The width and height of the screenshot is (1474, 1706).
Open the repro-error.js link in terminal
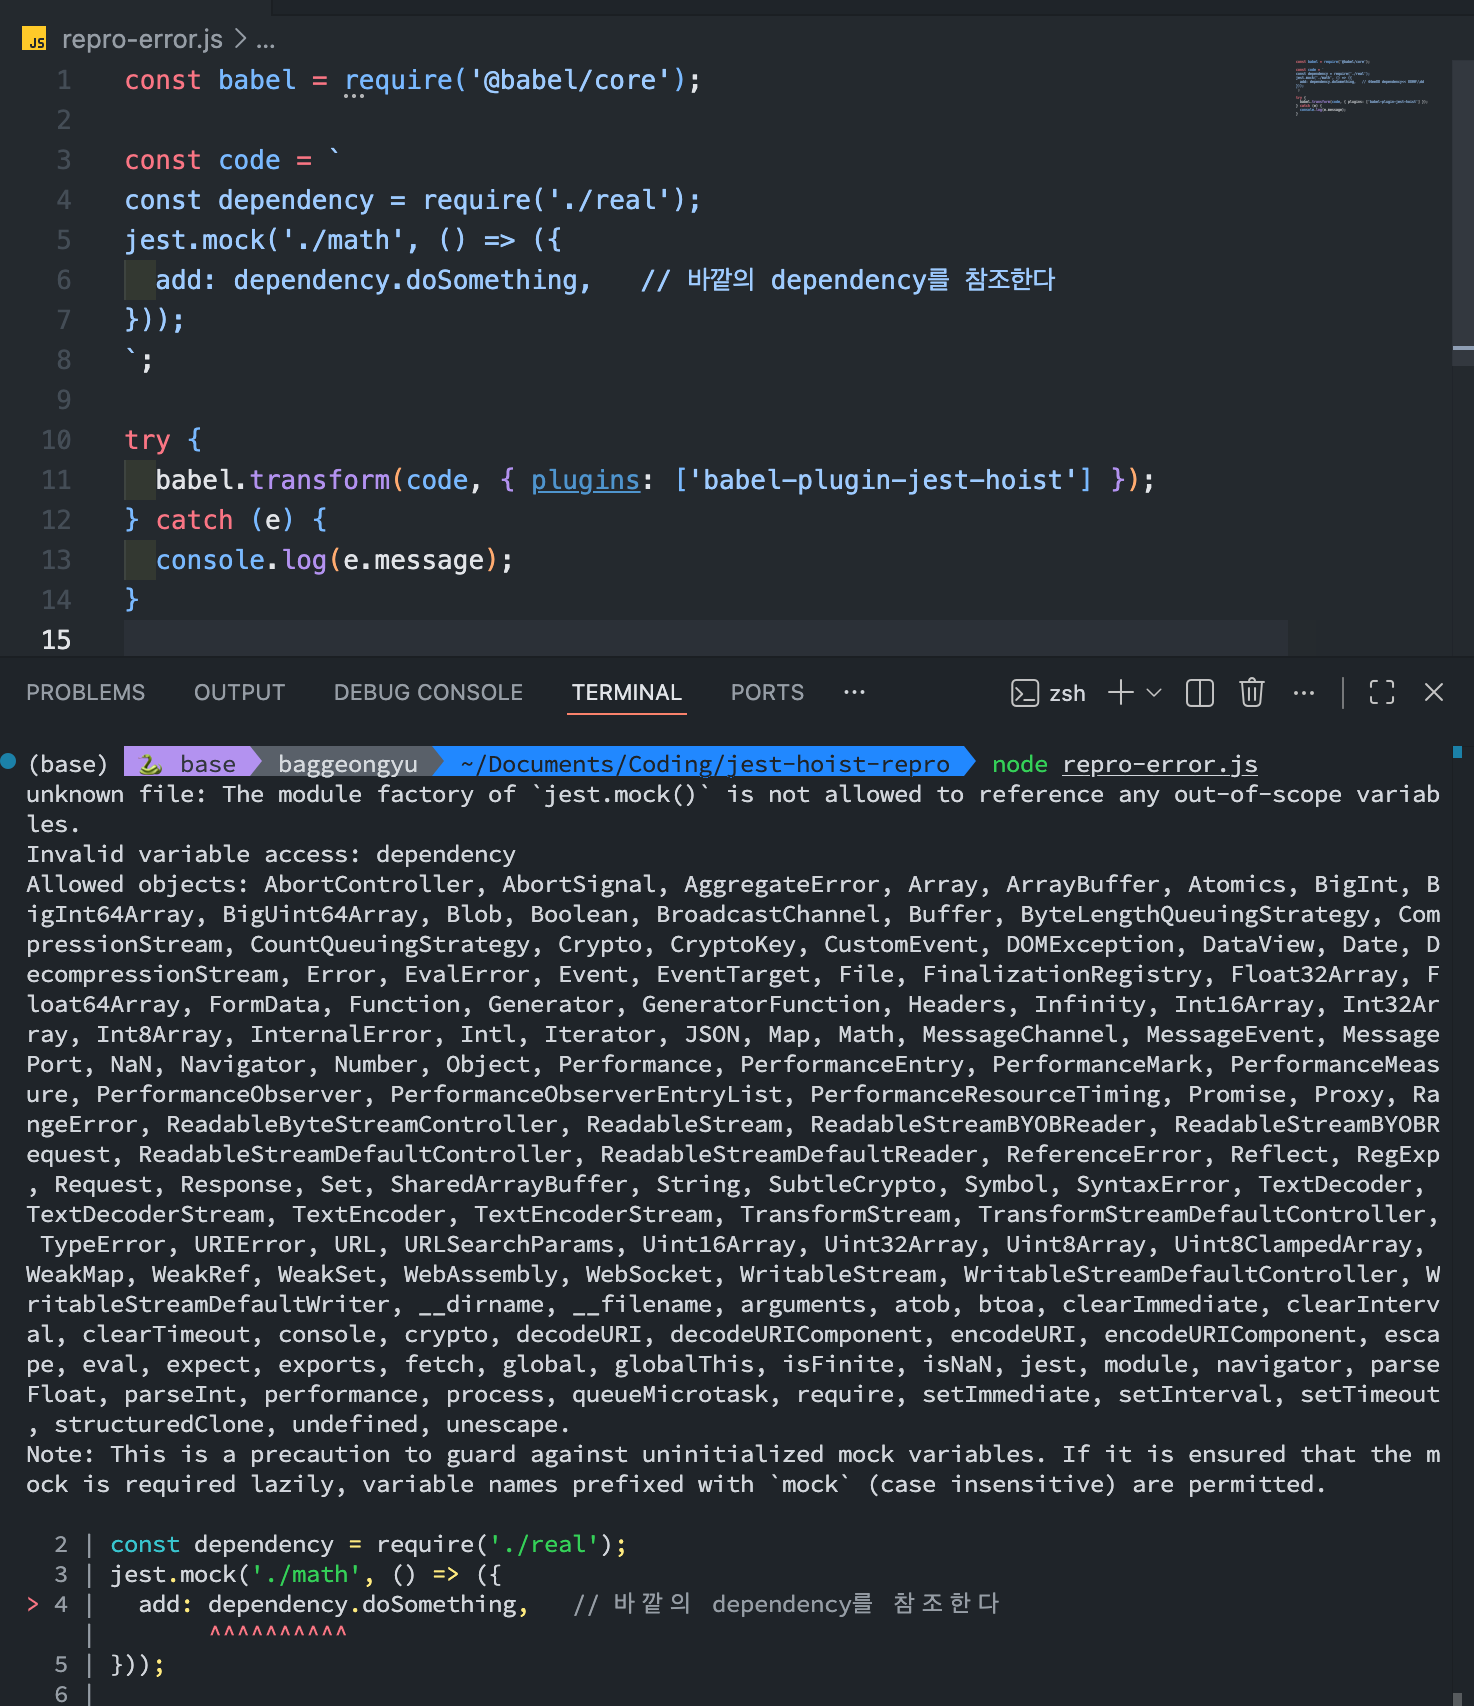[1160, 764]
